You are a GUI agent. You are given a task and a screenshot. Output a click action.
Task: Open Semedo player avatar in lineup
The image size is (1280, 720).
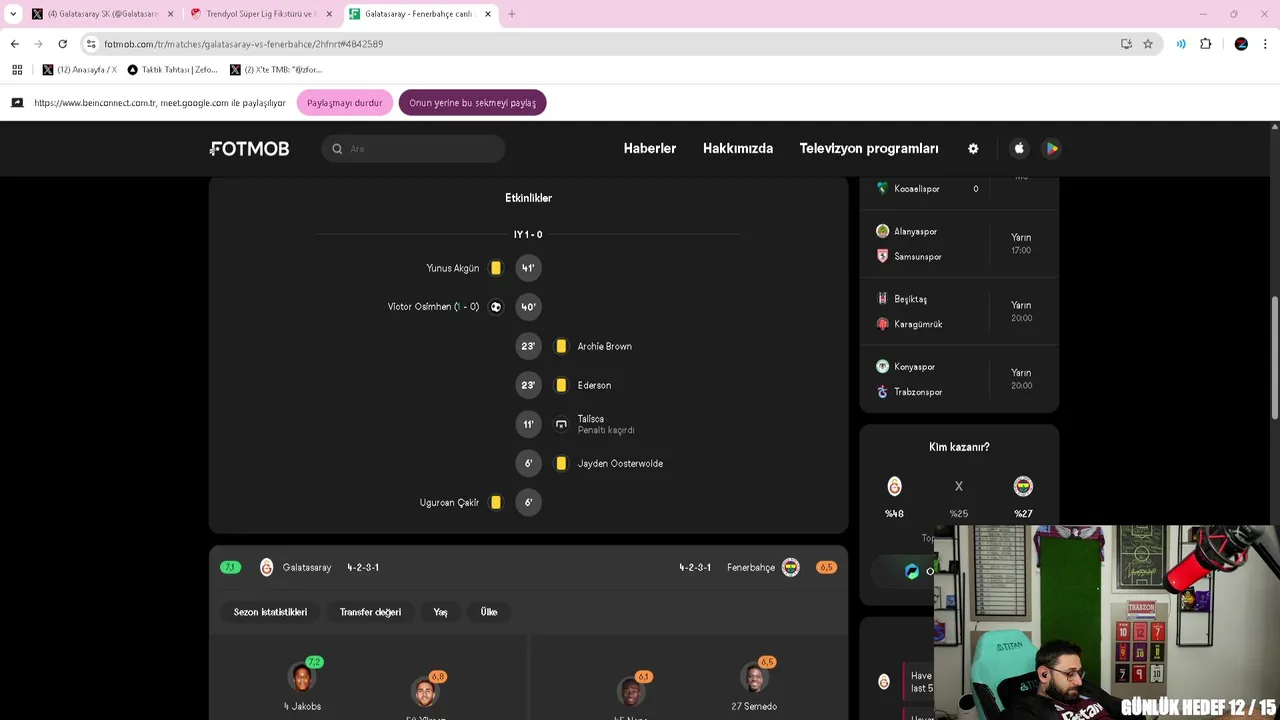coord(754,678)
